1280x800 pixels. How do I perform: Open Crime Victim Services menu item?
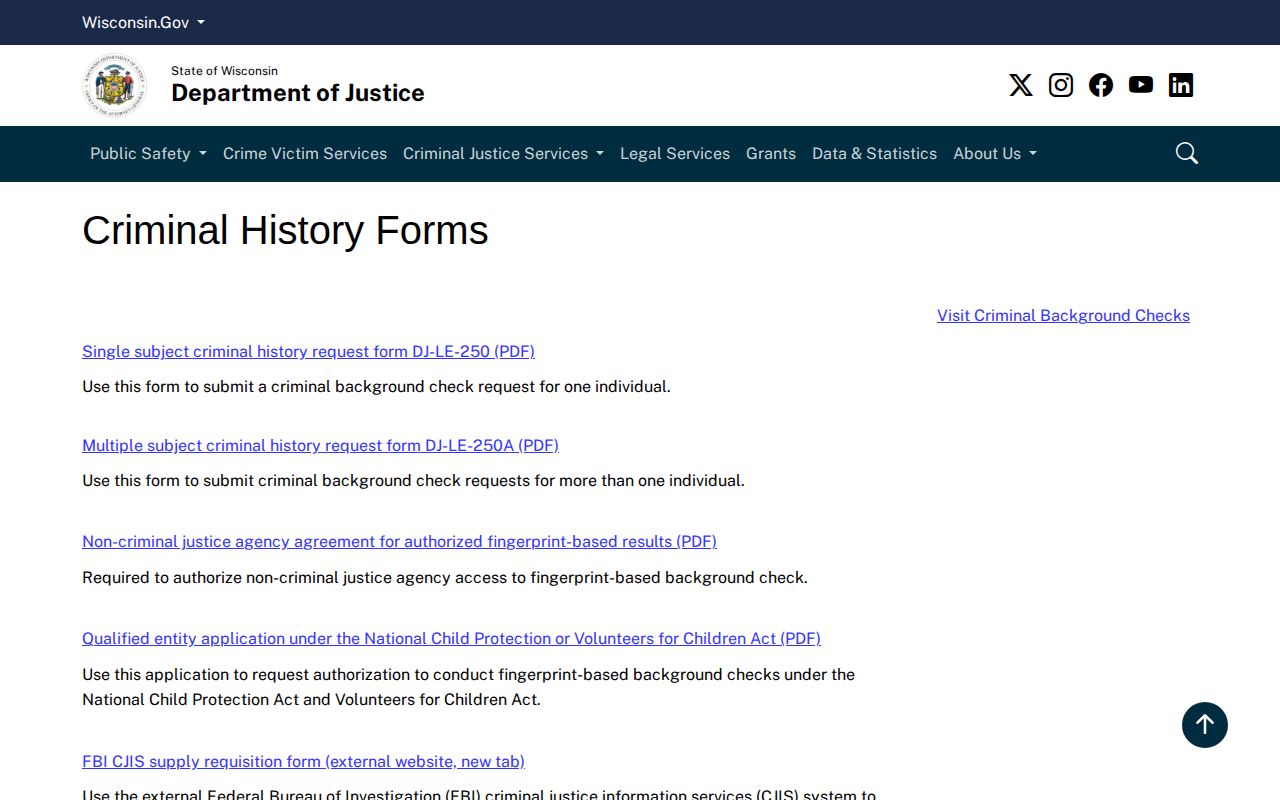click(x=305, y=153)
